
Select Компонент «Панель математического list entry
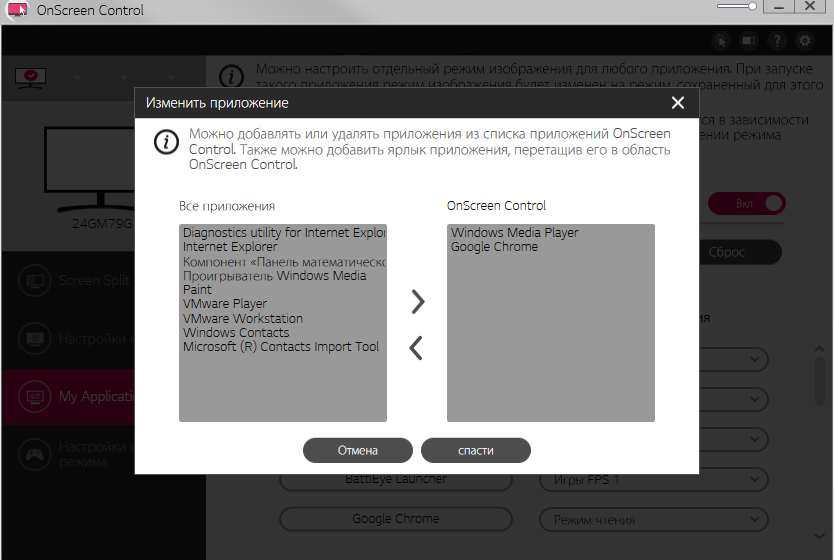click(x=284, y=262)
